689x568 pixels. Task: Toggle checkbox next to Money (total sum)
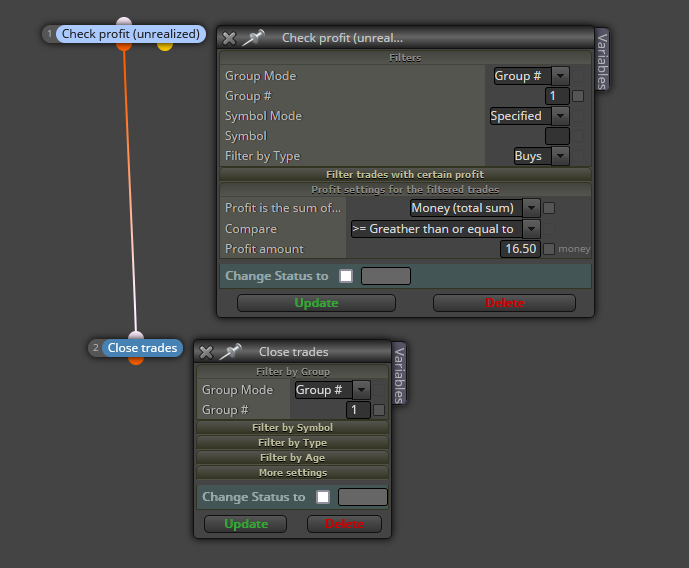coord(549,208)
